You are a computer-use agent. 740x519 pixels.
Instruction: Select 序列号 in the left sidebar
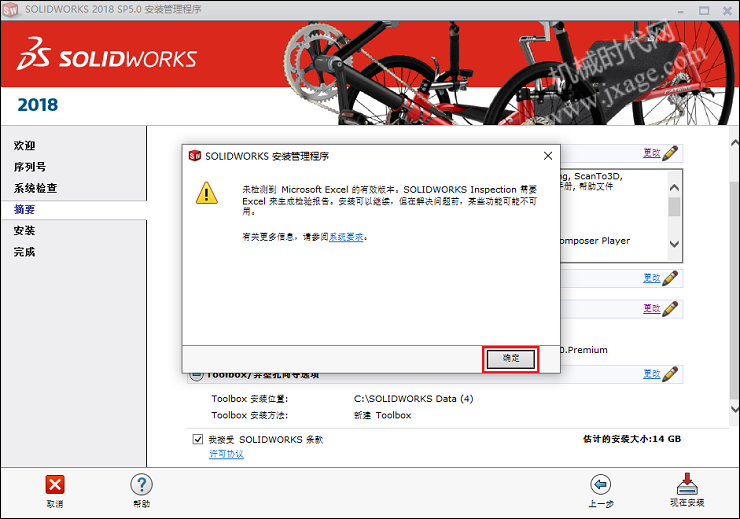pyautogui.click(x=30, y=167)
